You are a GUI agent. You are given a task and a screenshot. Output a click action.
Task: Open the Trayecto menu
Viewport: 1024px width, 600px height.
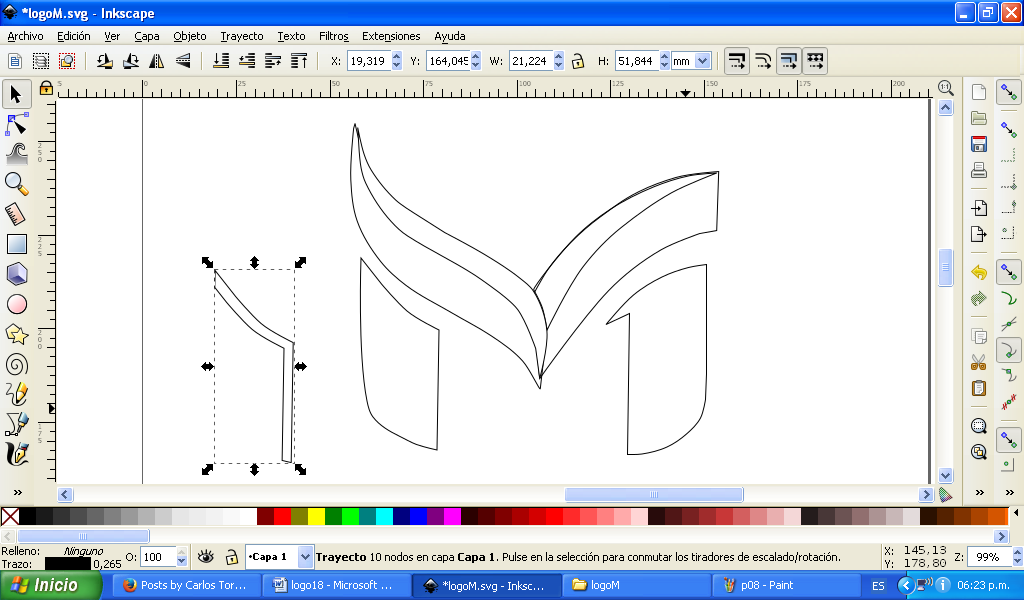click(x=242, y=36)
